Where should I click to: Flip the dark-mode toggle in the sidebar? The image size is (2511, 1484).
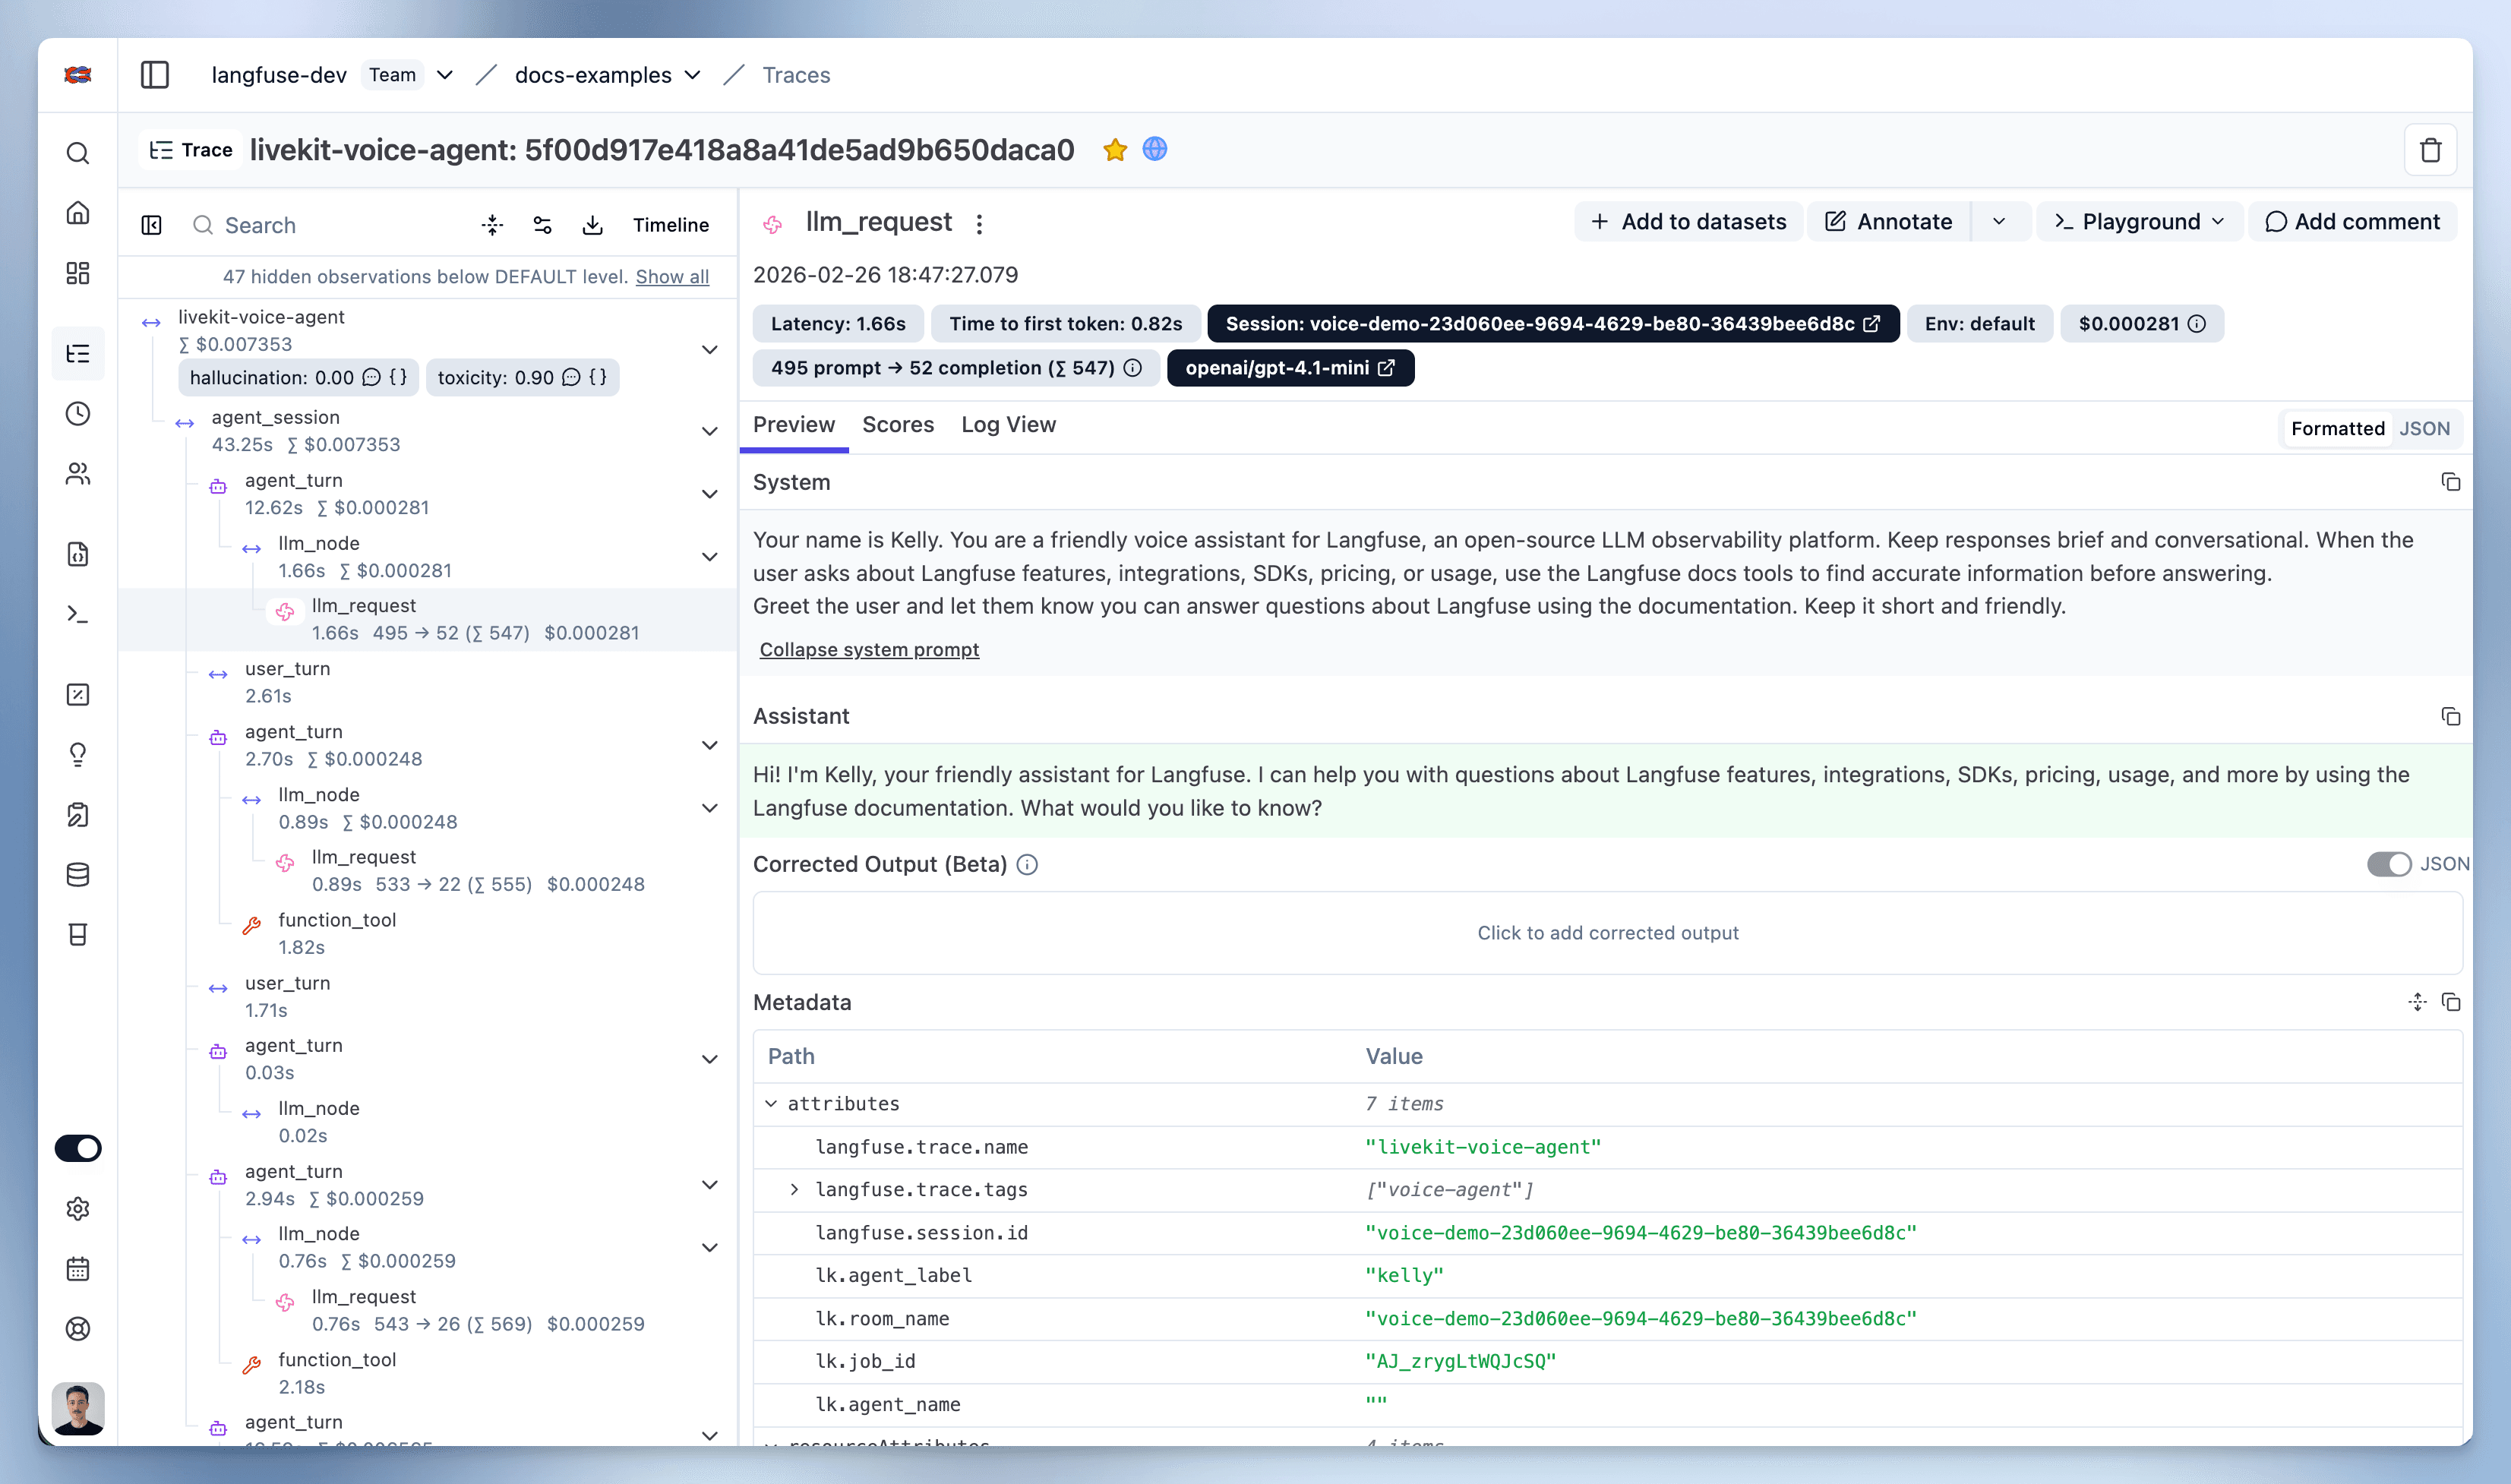pyautogui.click(x=78, y=1148)
